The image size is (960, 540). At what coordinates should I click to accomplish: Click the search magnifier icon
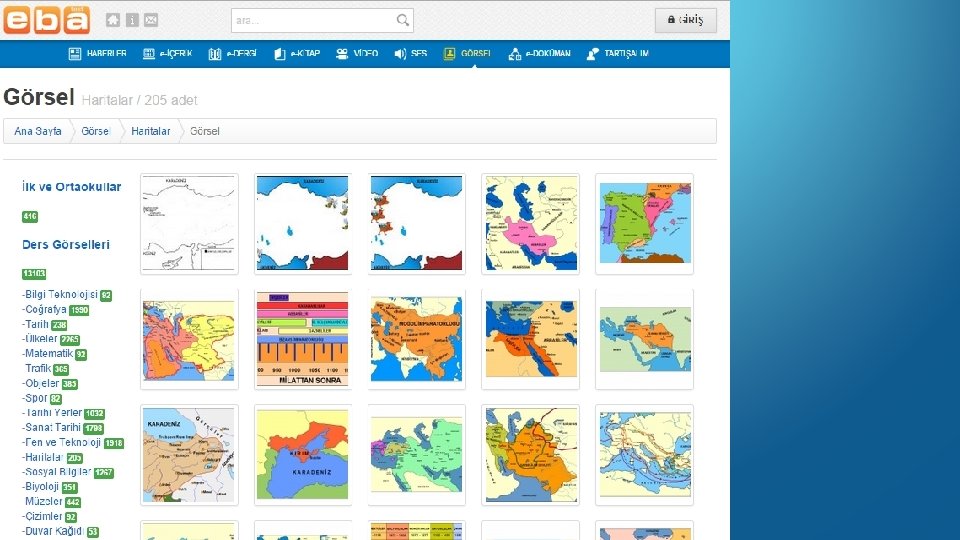point(402,20)
